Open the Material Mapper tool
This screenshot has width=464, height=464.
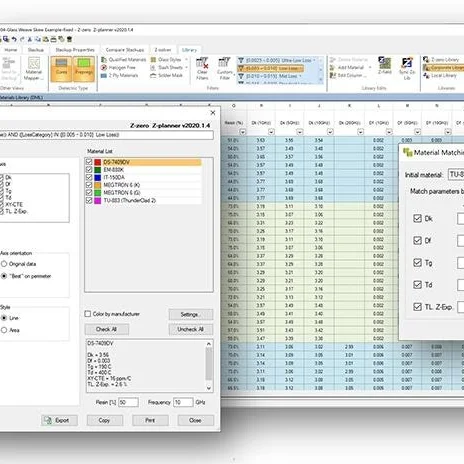tap(34, 69)
